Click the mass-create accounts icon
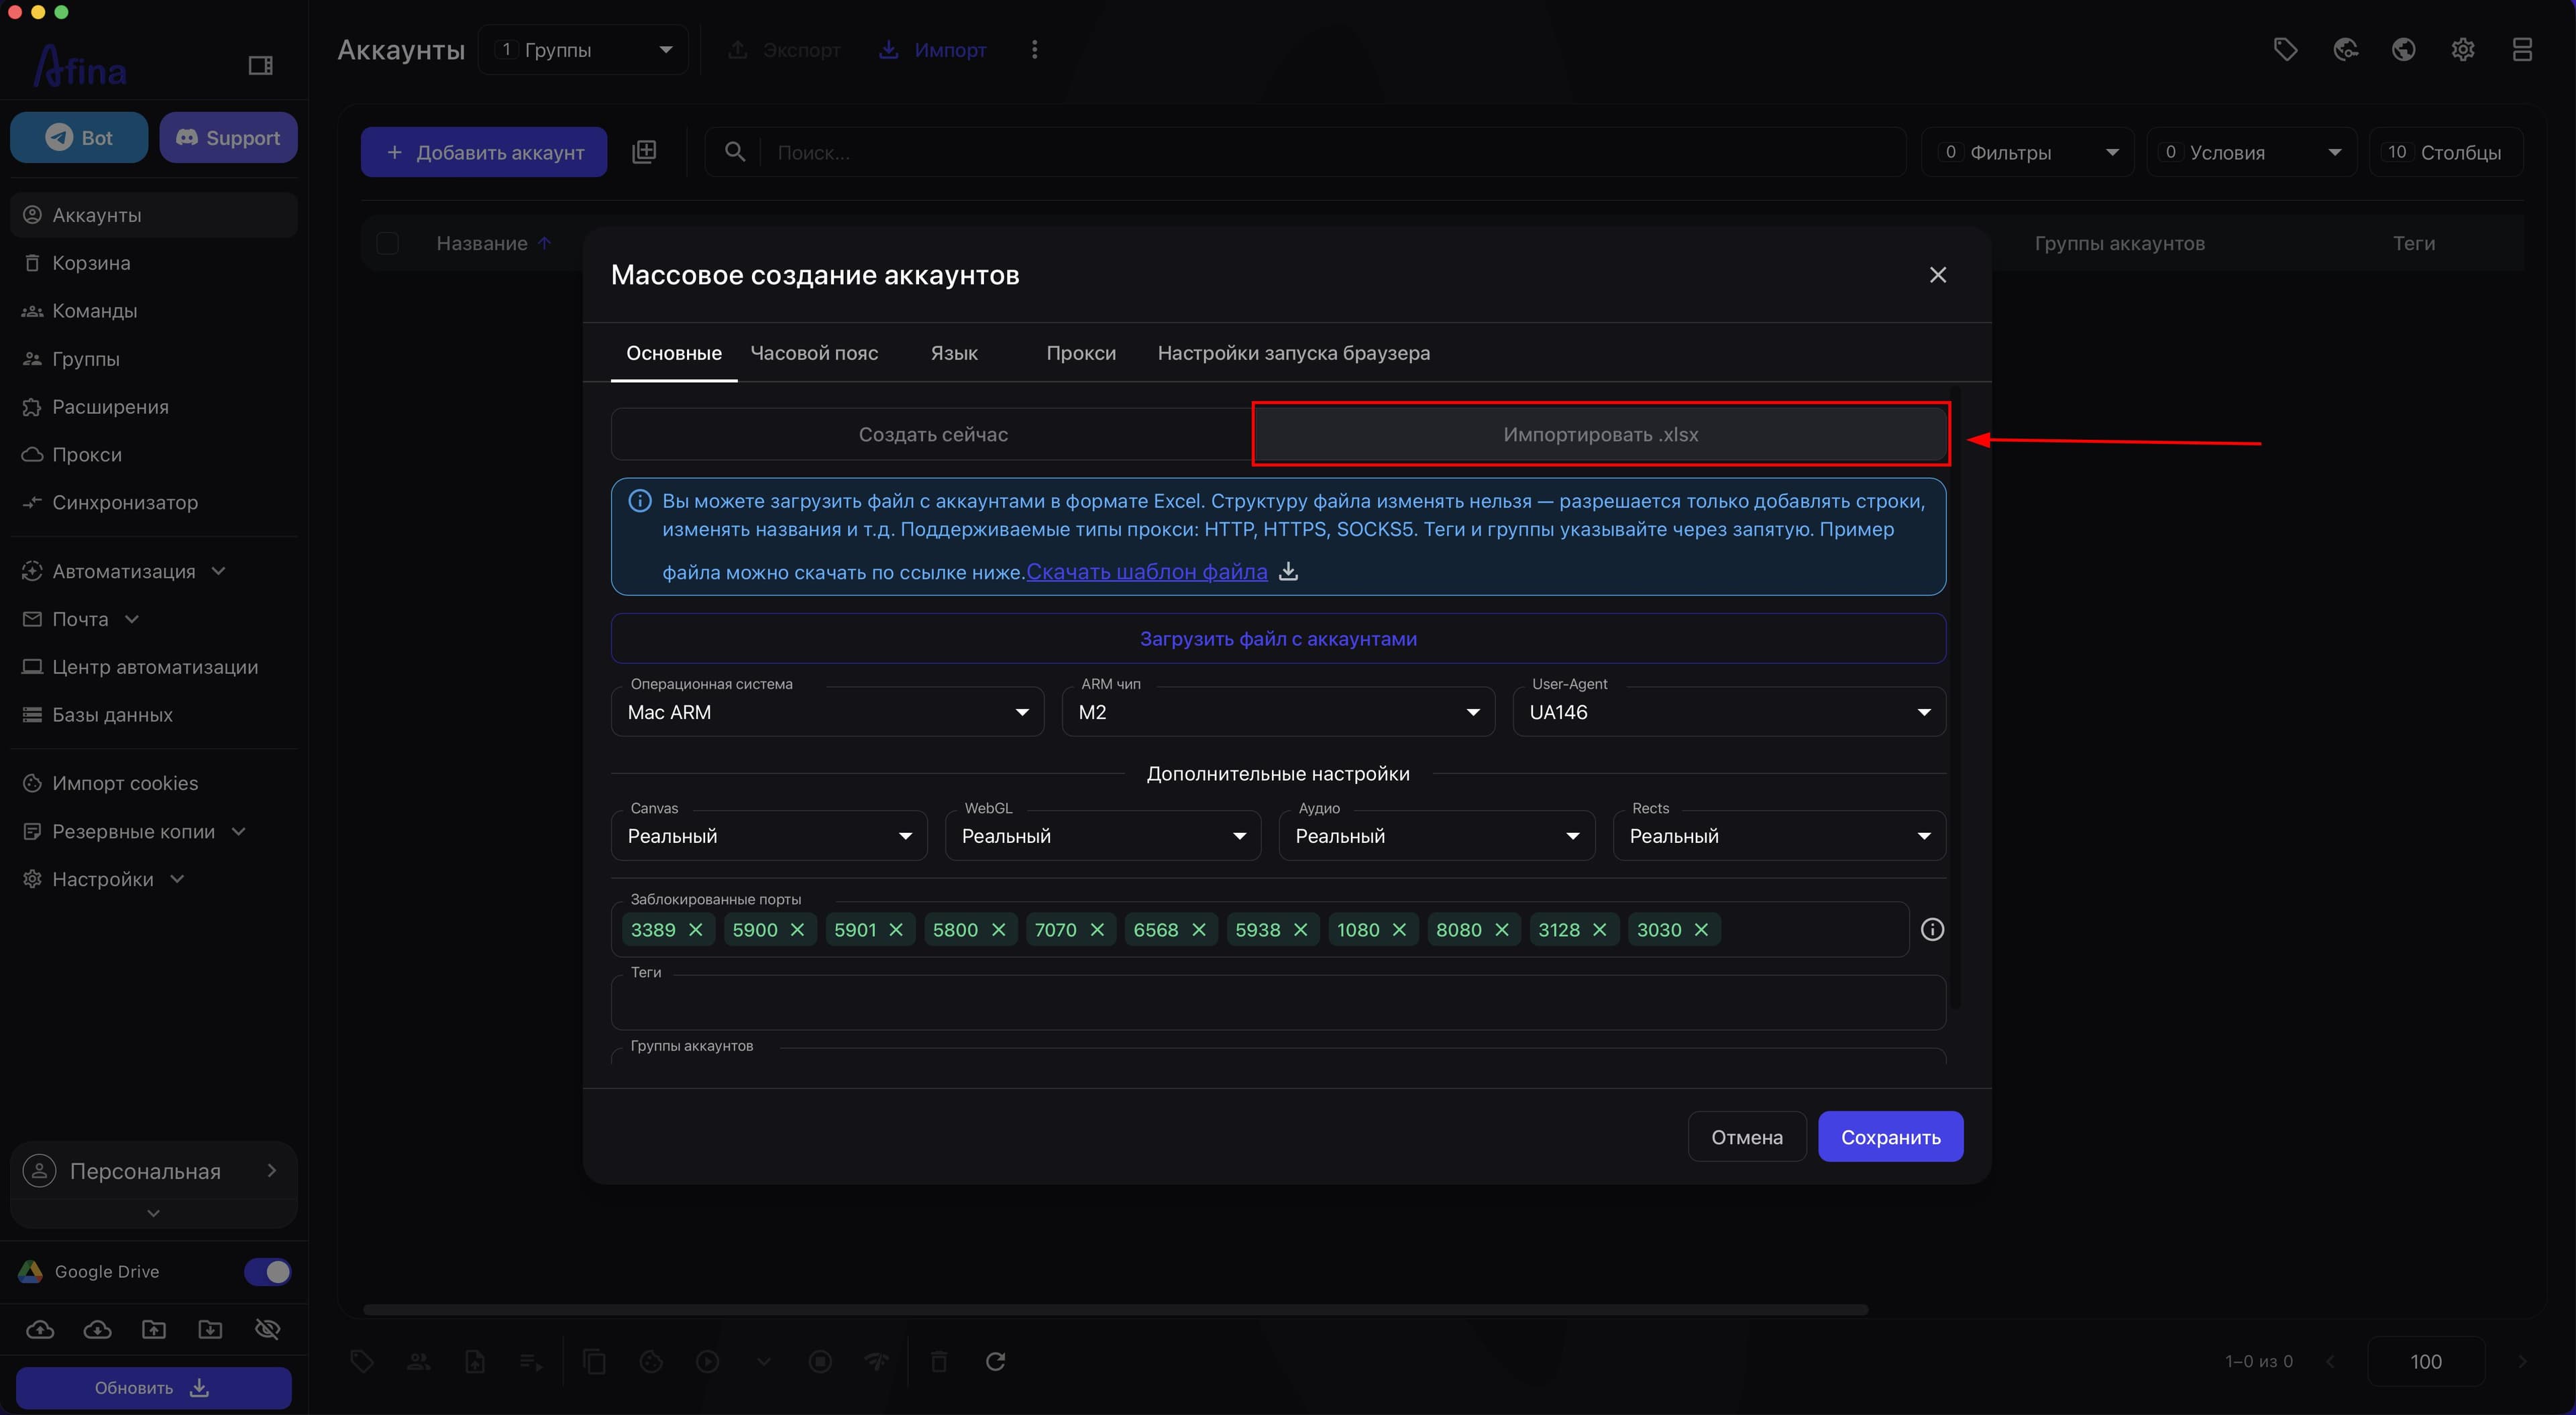The width and height of the screenshot is (2576, 1415). 644,152
